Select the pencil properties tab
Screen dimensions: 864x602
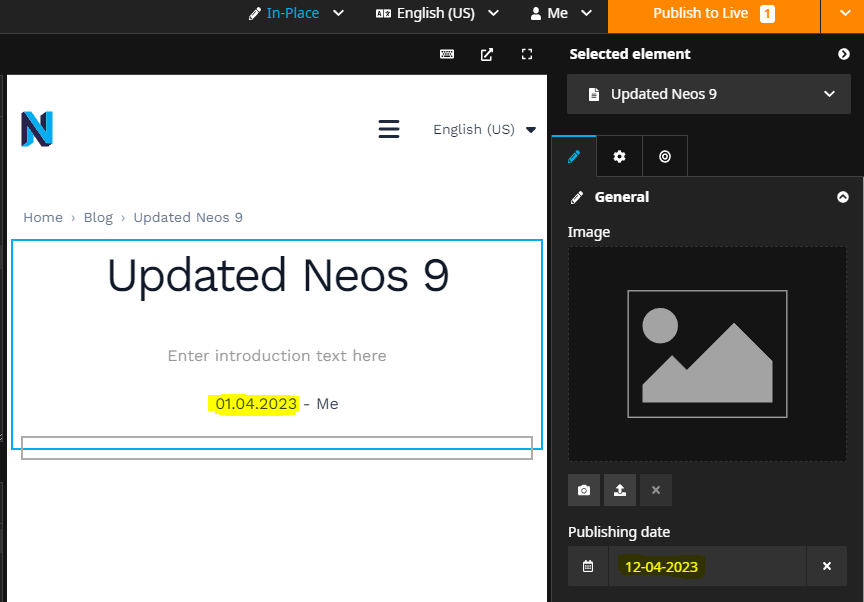tap(574, 156)
